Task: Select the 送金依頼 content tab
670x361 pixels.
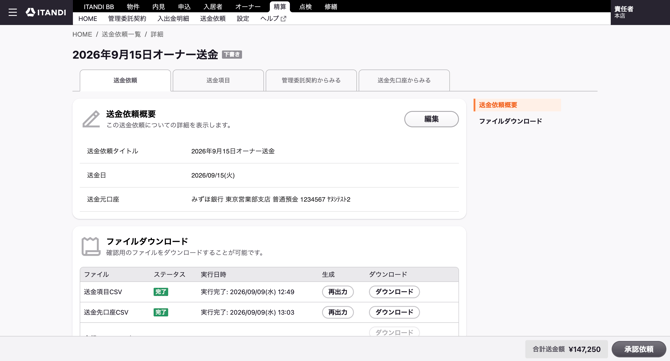Action: point(125,80)
